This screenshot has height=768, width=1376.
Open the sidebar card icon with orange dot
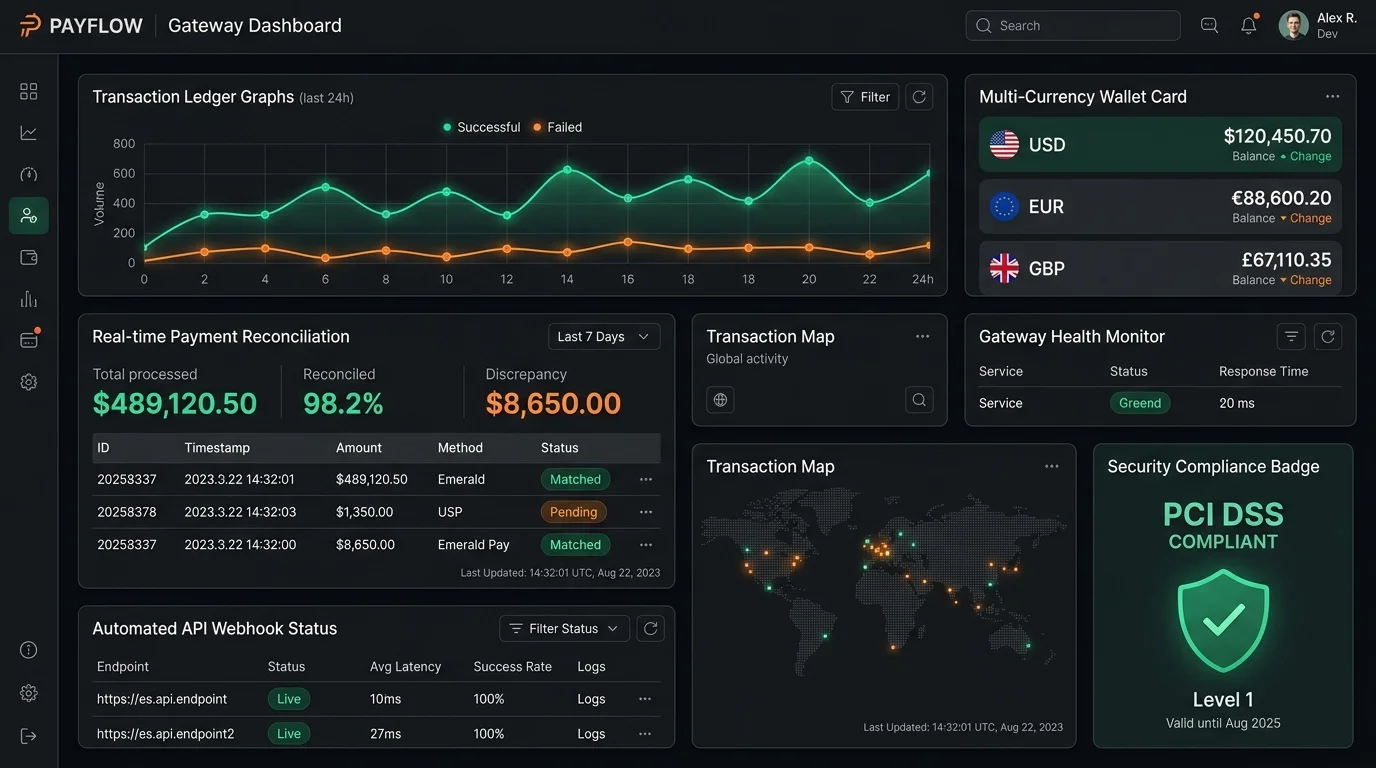[29, 339]
